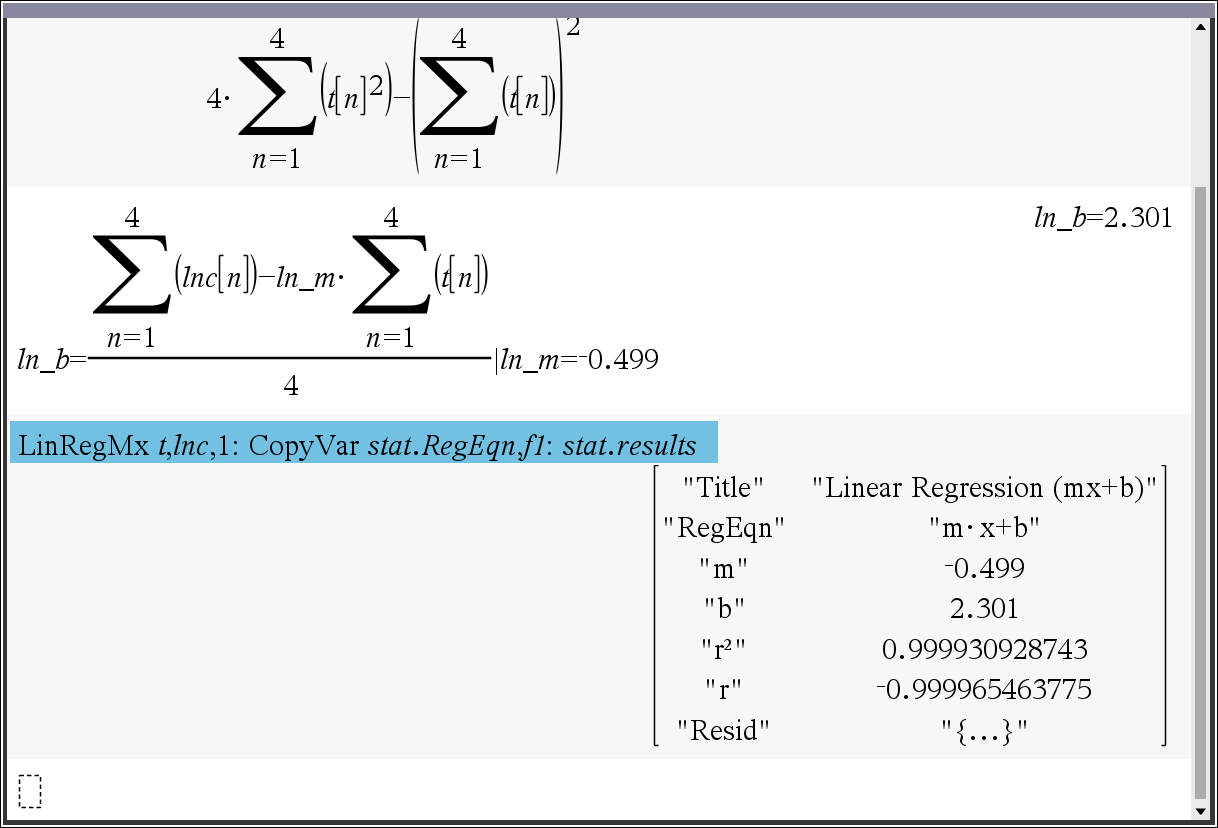The height and width of the screenshot is (828, 1218).
Task: Select the r² value 0.999930928743
Action: point(984,650)
